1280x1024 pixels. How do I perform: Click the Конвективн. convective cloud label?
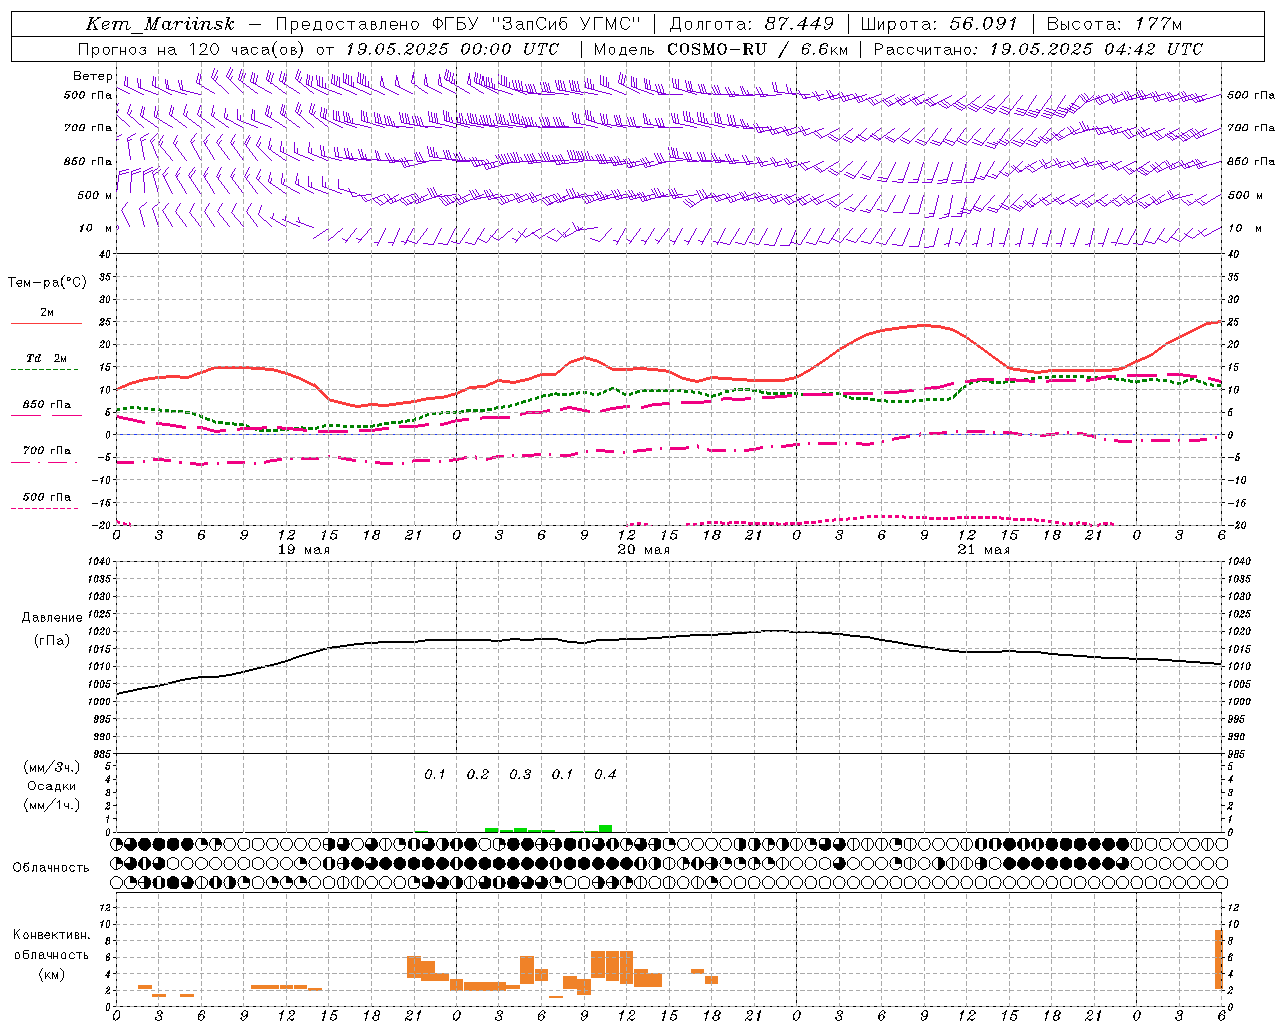pyautogui.click(x=52, y=935)
